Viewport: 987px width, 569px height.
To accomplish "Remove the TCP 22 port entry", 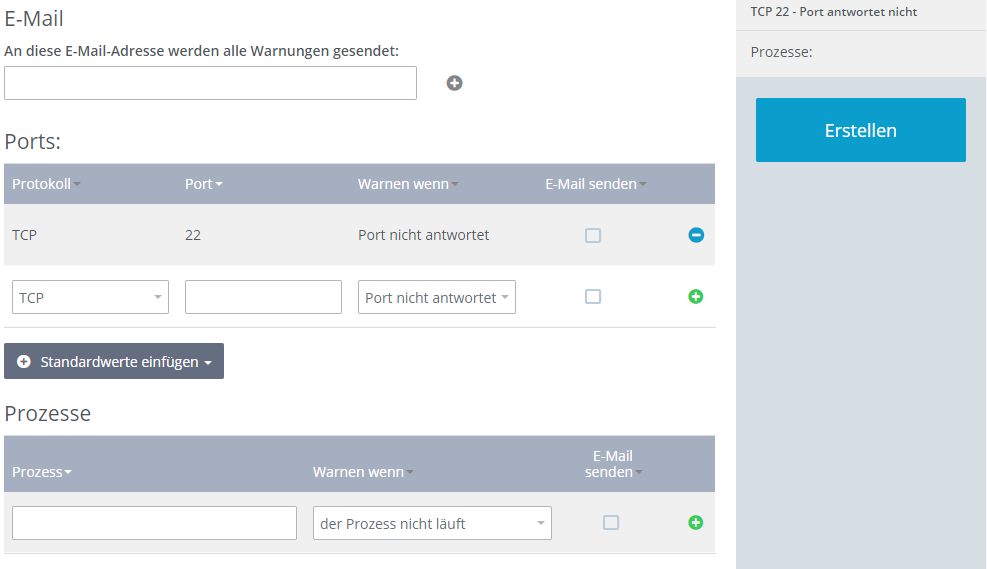I will click(x=696, y=235).
